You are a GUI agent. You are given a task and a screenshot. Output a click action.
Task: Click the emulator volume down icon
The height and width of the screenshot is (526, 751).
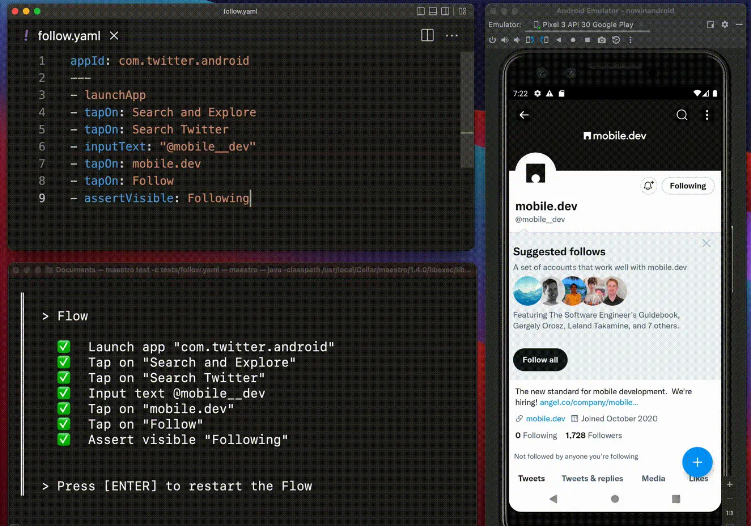517,40
